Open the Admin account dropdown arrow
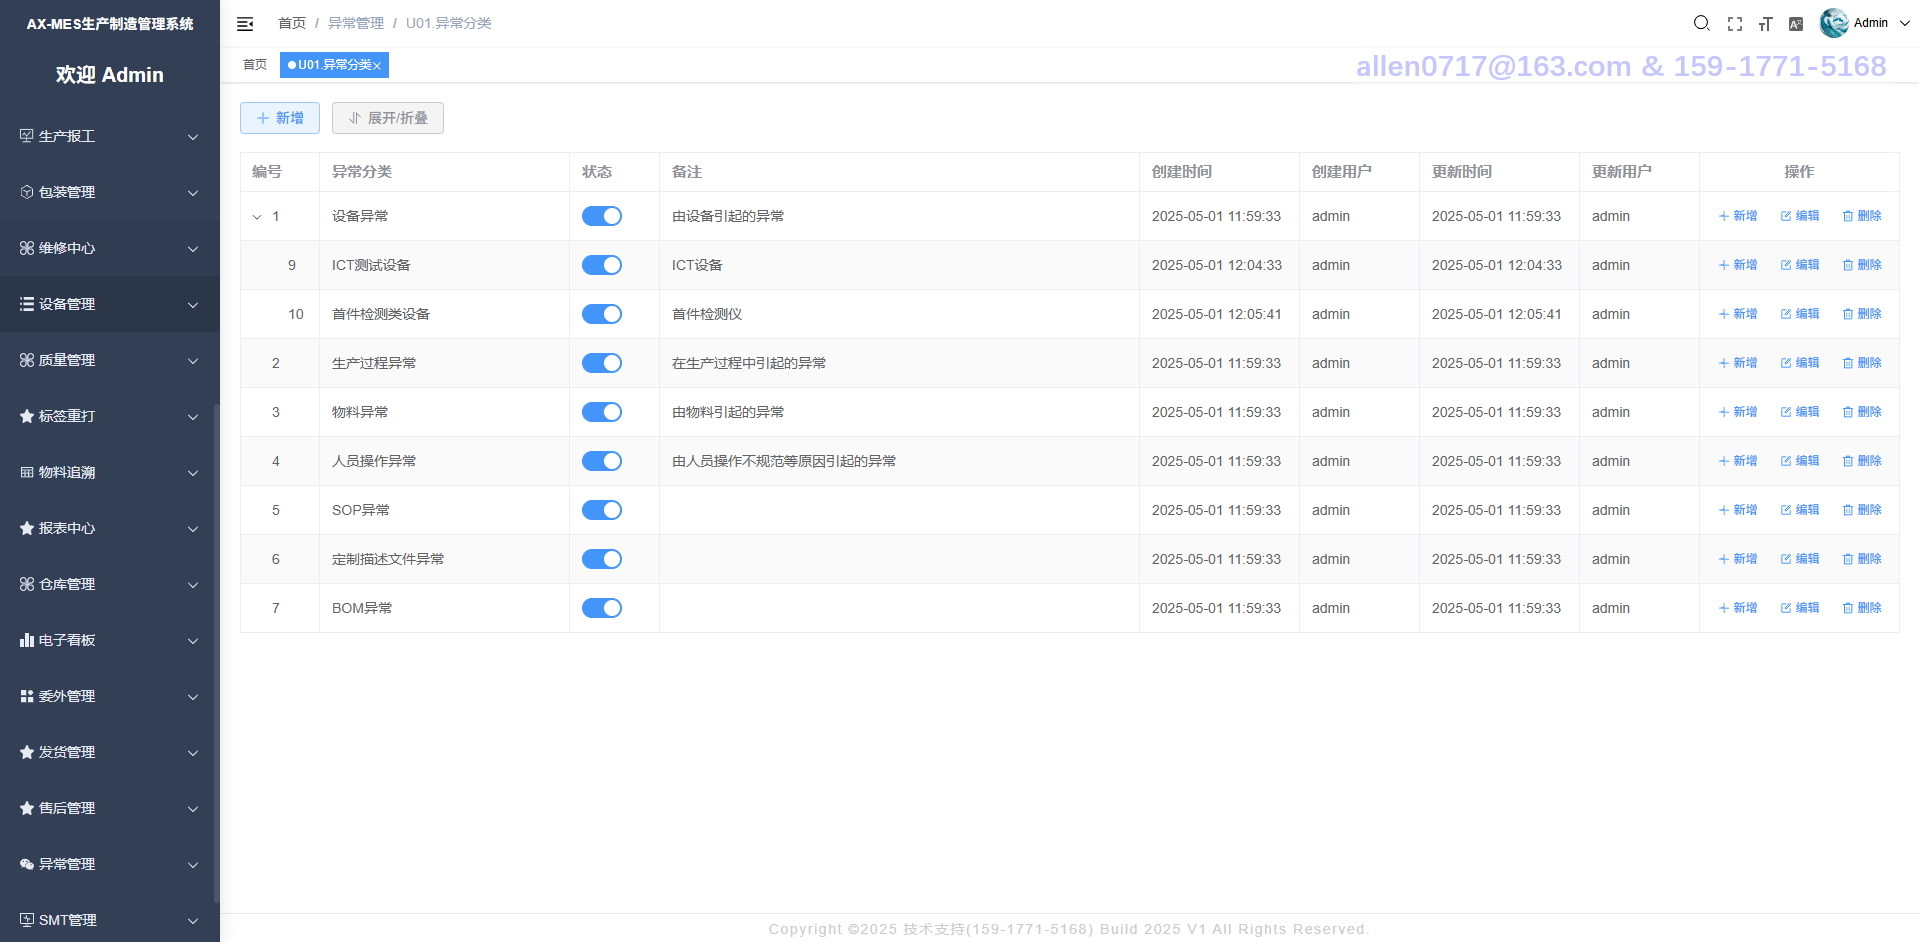This screenshot has height=942, width=1919. 1904,24
